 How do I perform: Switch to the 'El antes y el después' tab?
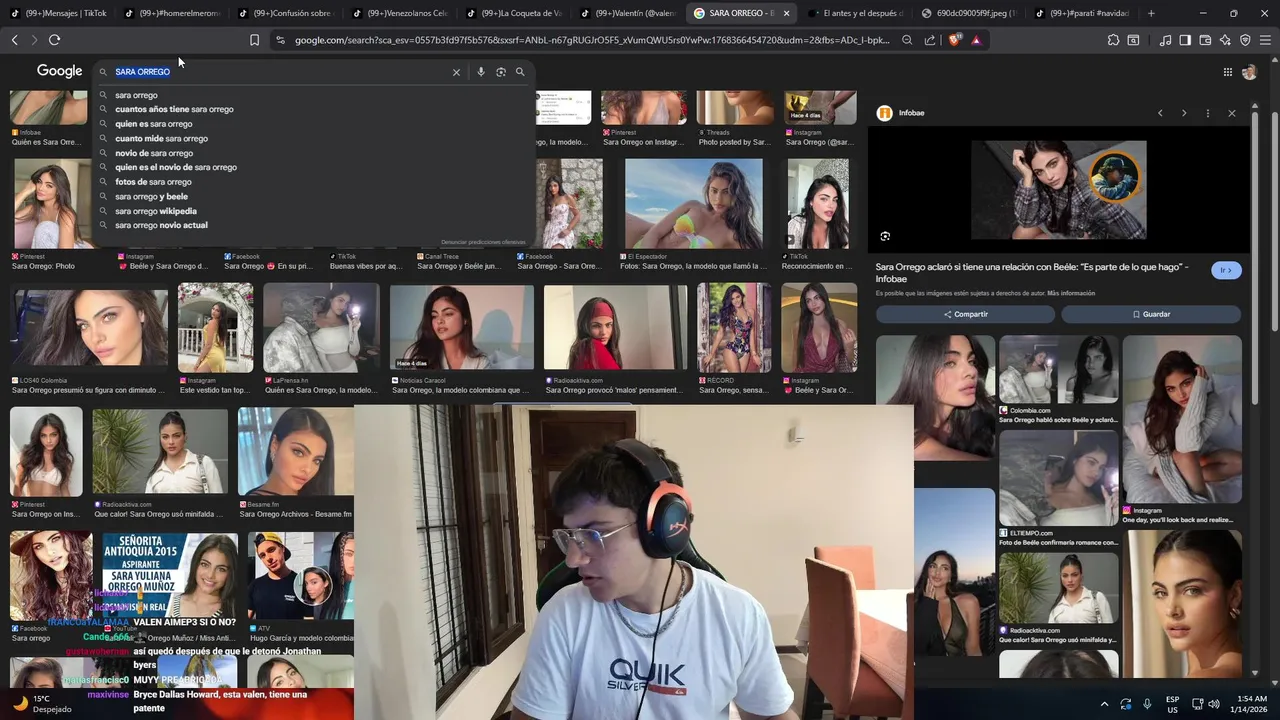coord(855,13)
